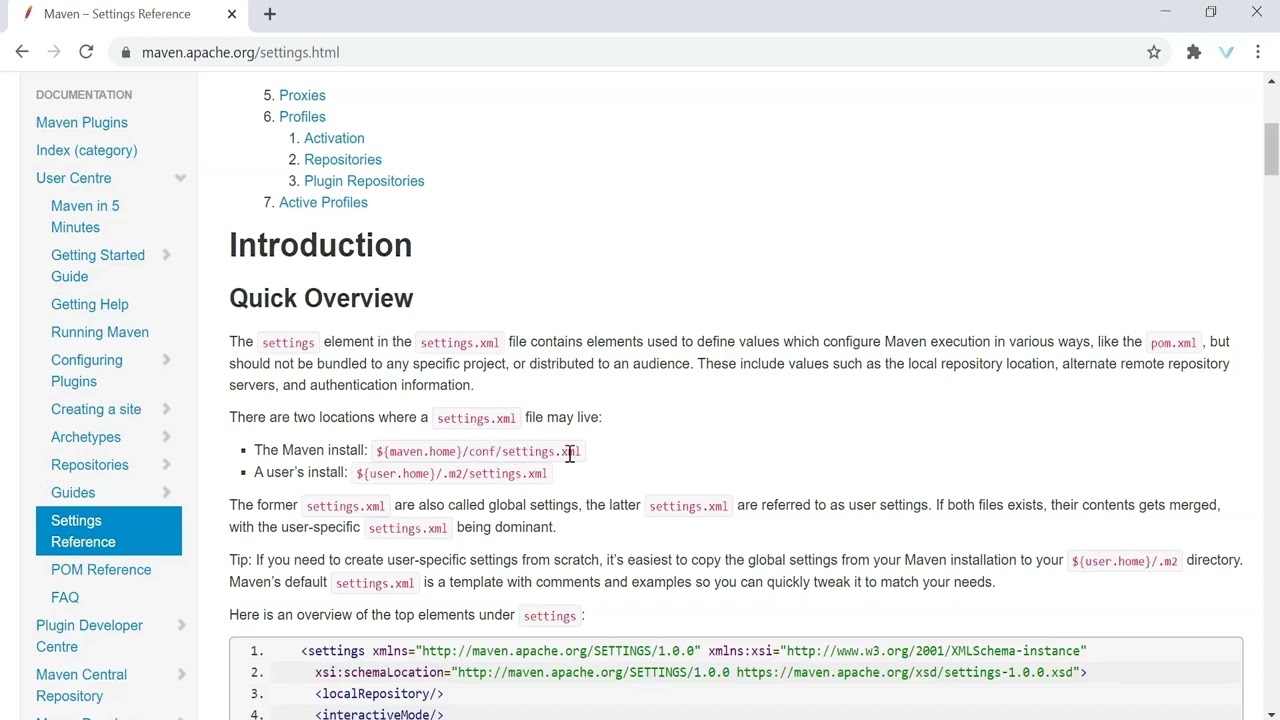
Task: Expand the Configuring Plugins arrow
Action: point(166,360)
